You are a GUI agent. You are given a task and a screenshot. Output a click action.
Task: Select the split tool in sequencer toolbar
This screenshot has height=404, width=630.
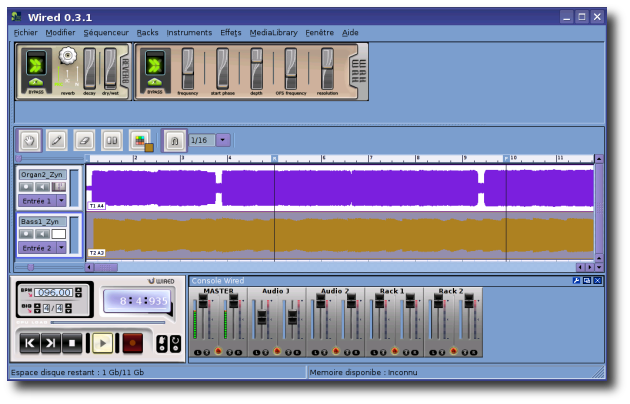pyautogui.click(x=111, y=141)
